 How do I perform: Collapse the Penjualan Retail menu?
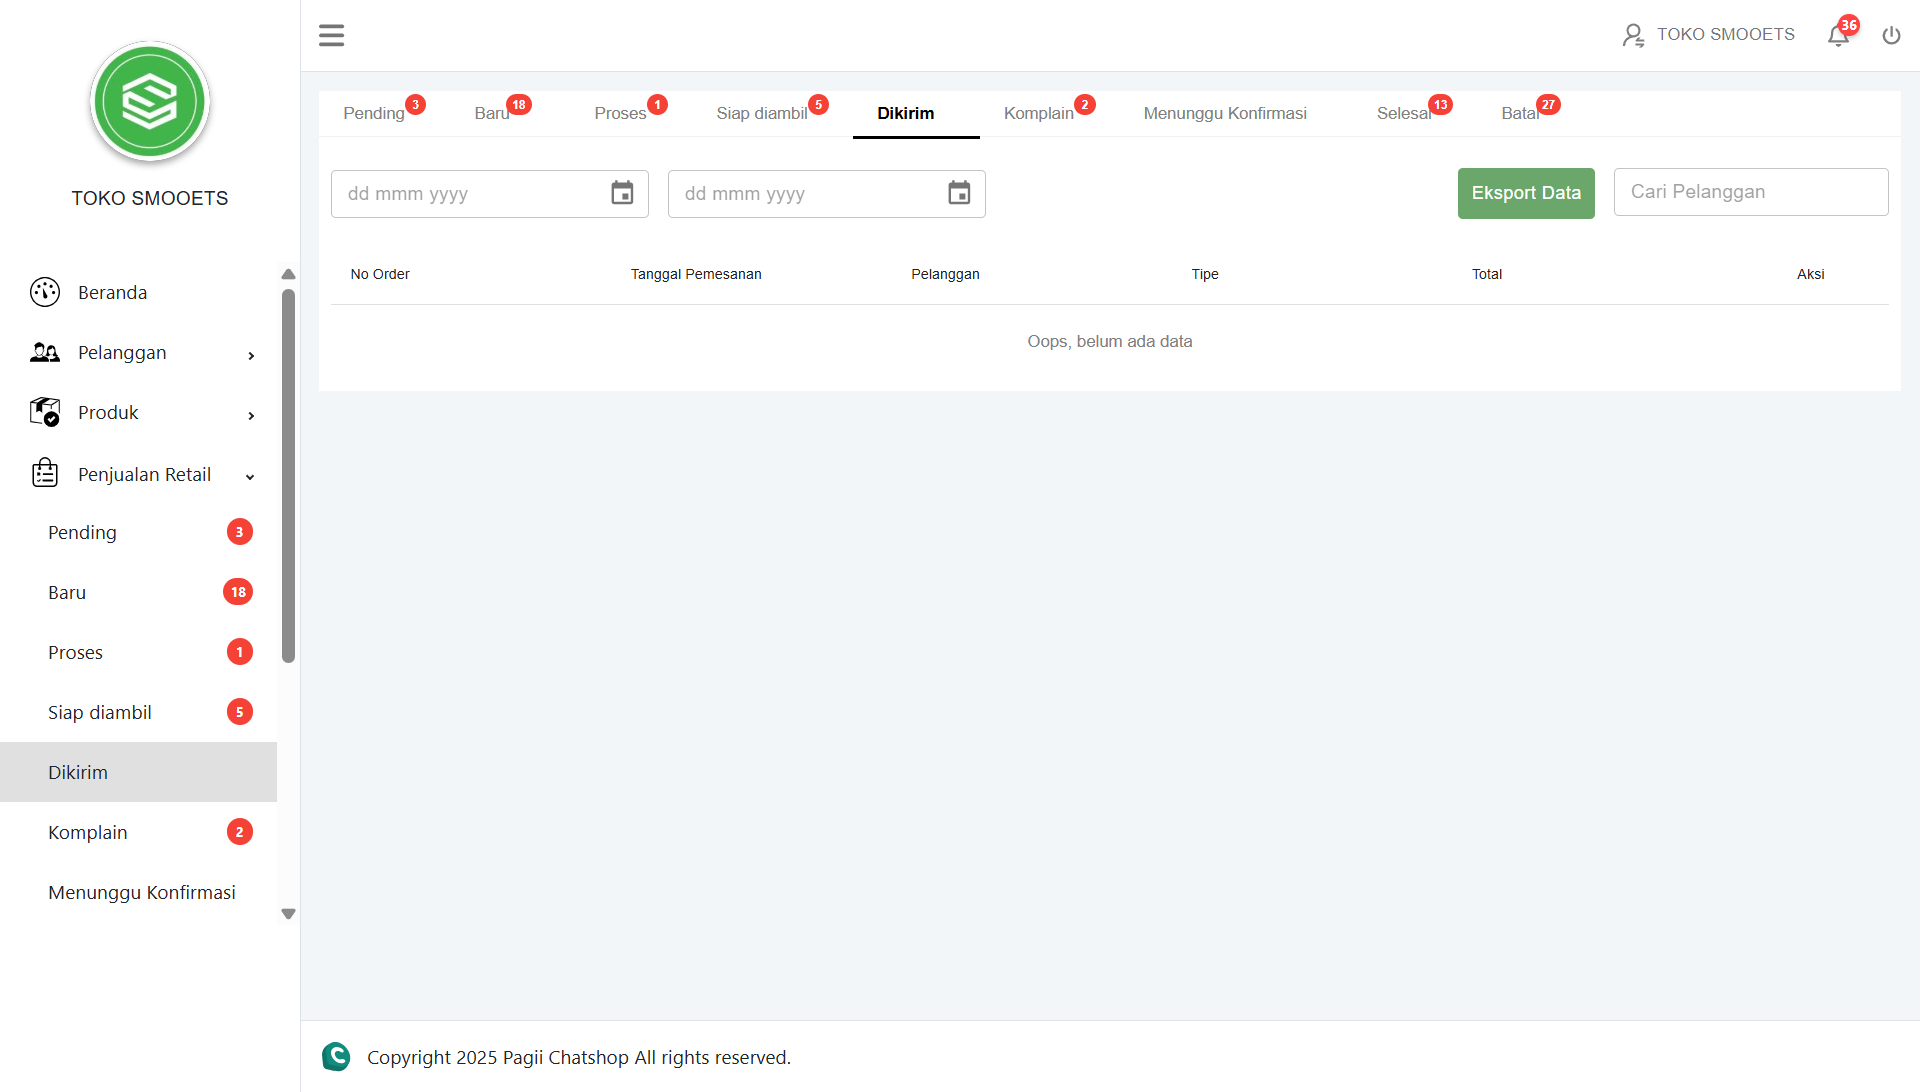250,476
